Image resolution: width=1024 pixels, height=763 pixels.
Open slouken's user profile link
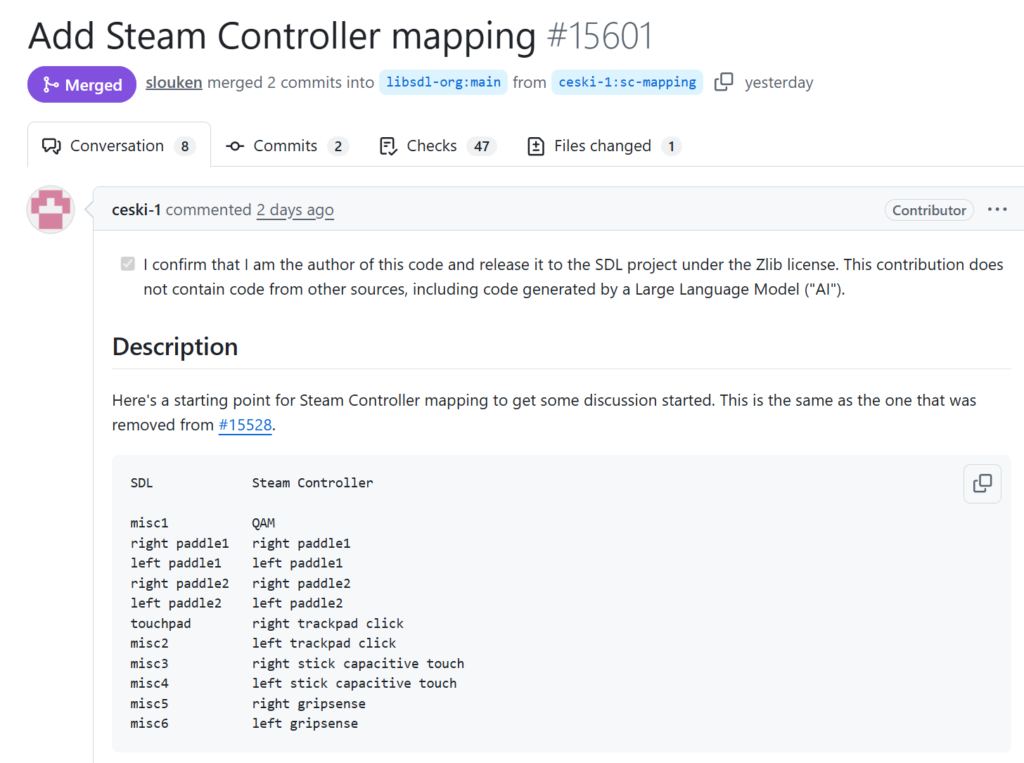pyautogui.click(x=174, y=82)
